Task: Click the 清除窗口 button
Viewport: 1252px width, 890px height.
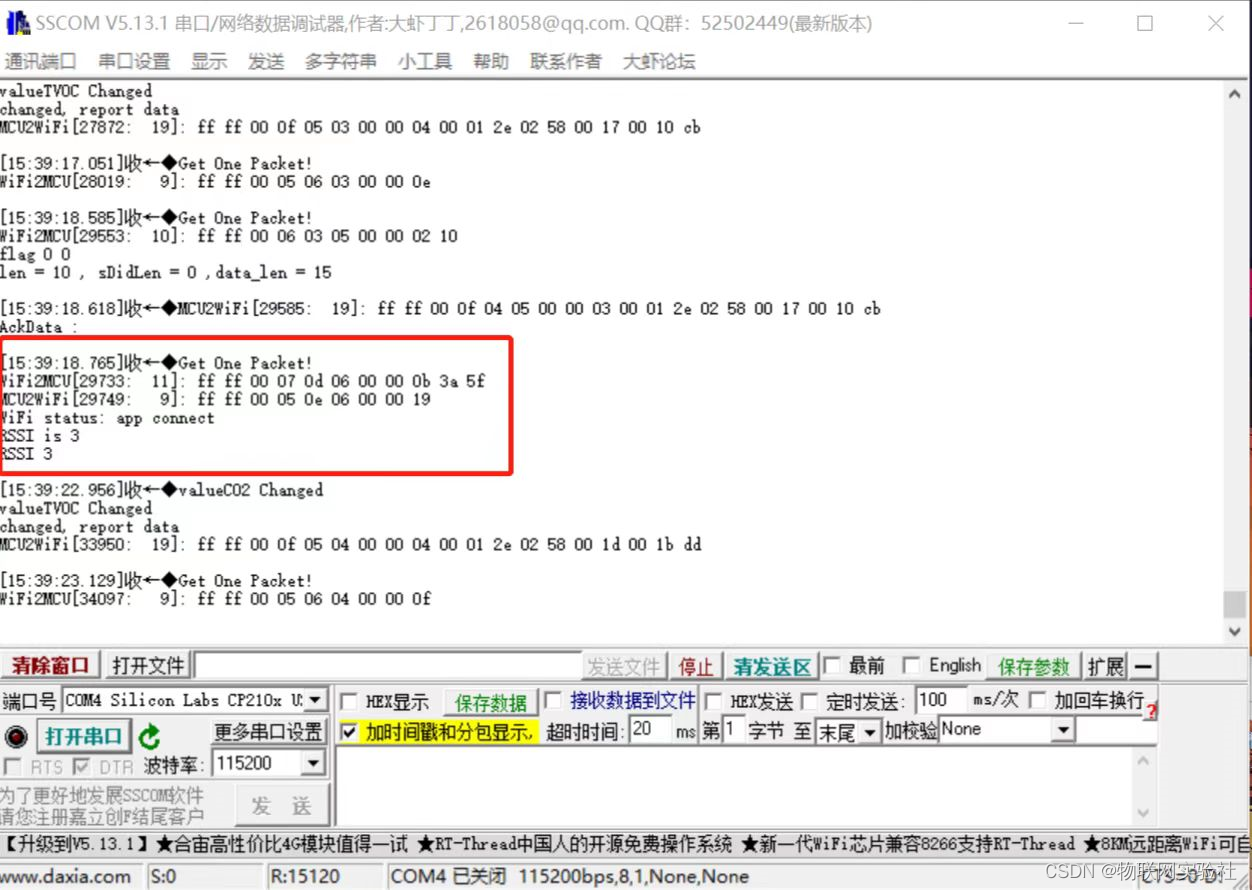Action: (x=51, y=666)
